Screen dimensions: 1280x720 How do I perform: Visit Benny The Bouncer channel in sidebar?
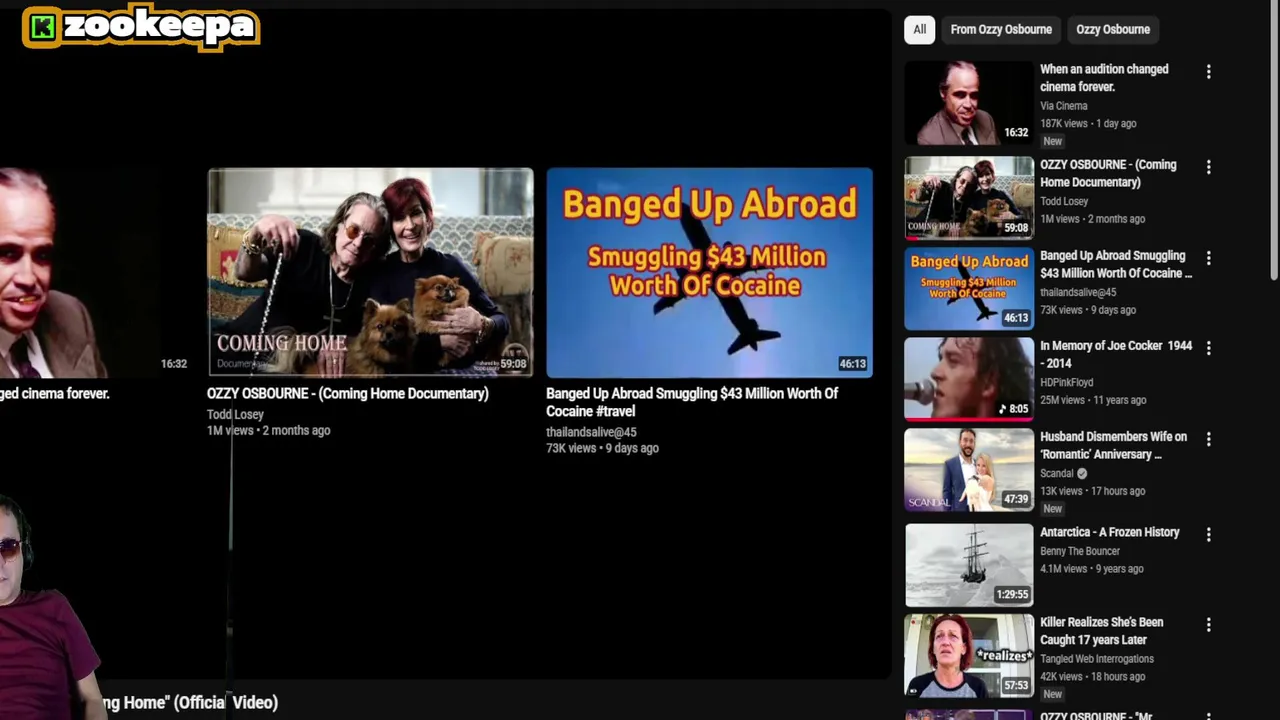tap(1080, 551)
